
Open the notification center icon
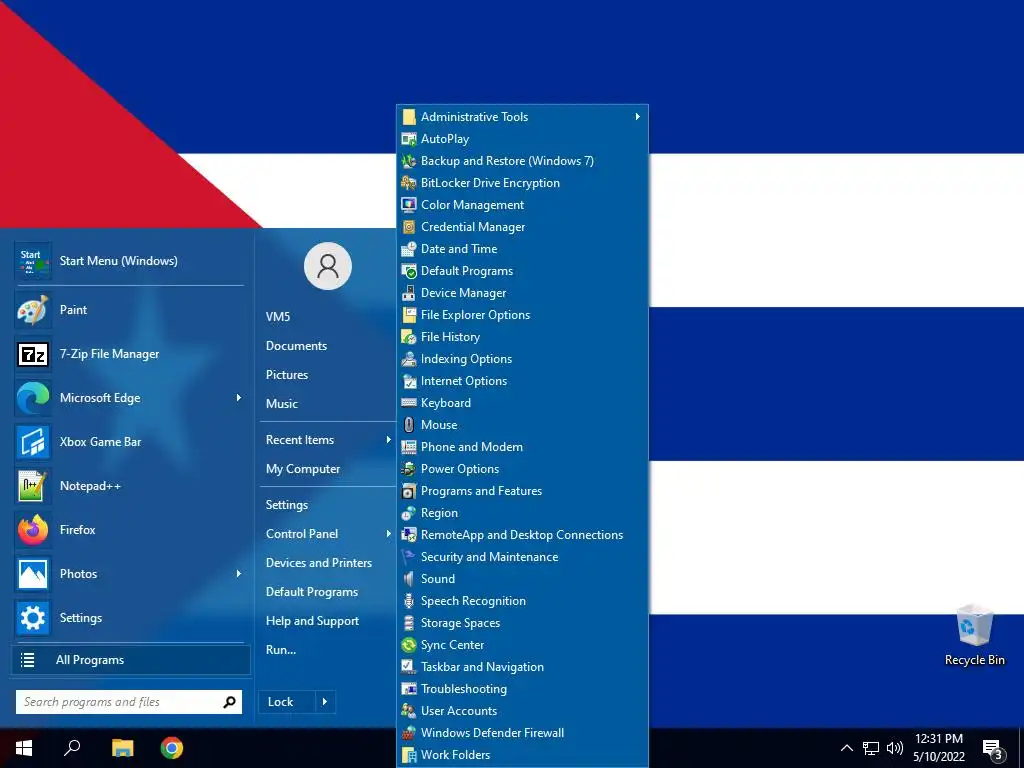coord(993,749)
